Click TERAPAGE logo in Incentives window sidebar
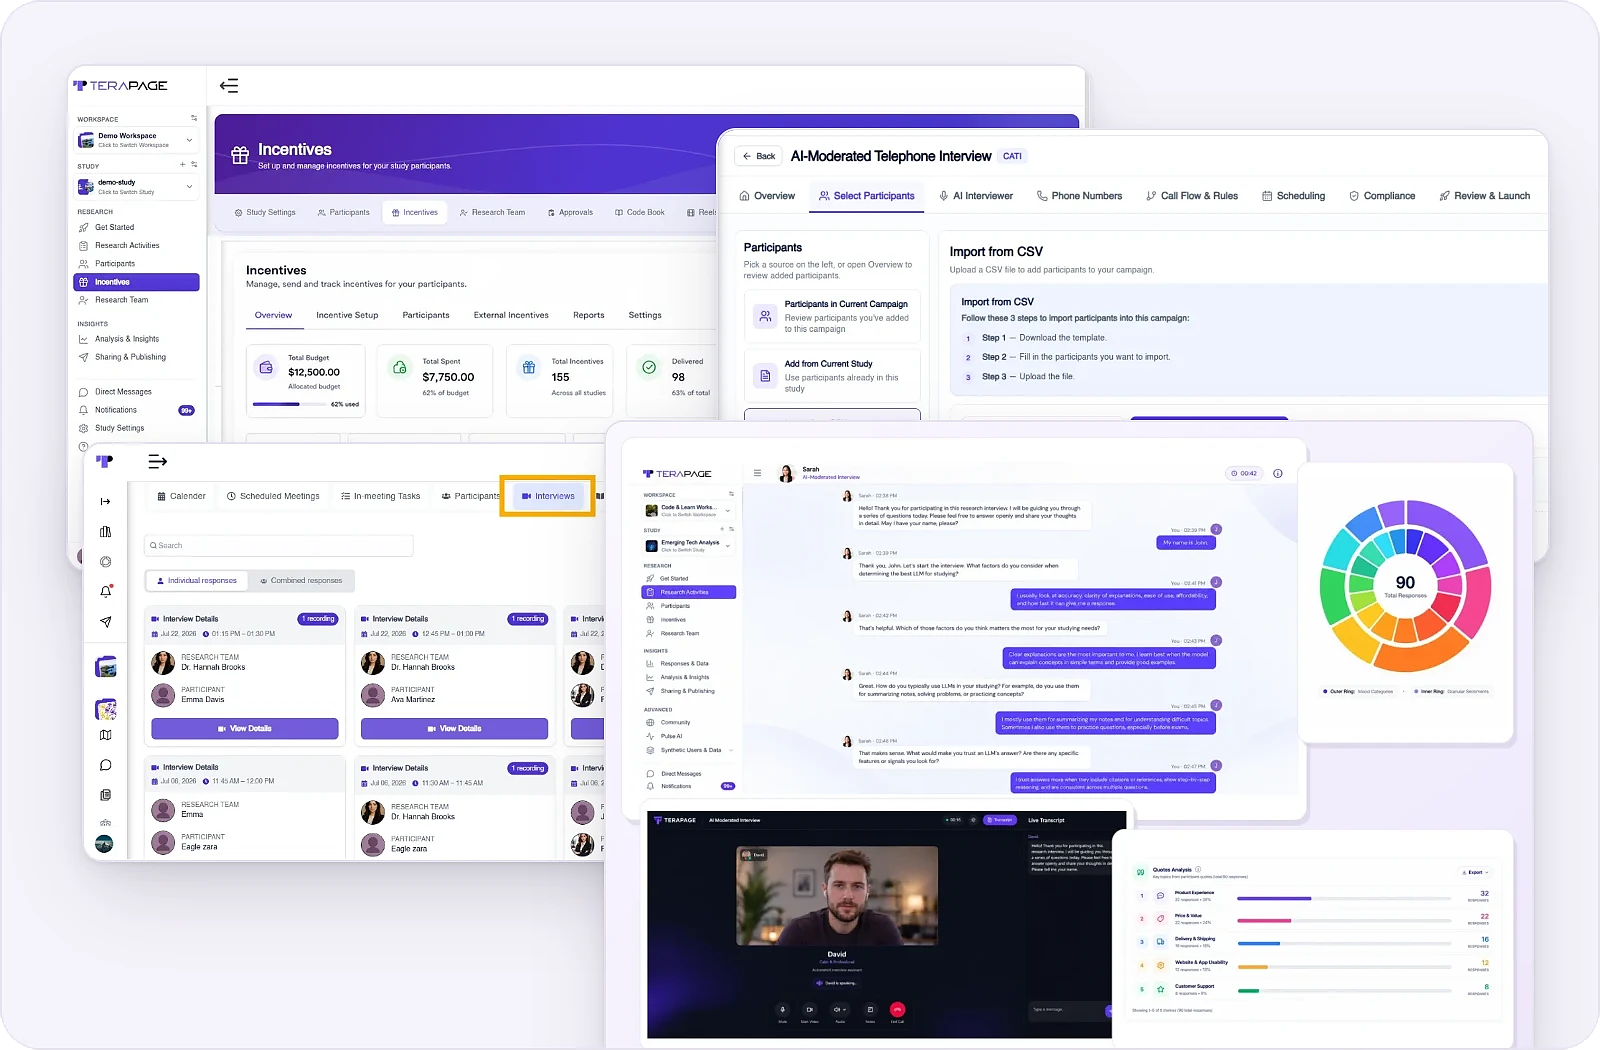Image resolution: width=1600 pixels, height=1050 pixels. [x=120, y=86]
